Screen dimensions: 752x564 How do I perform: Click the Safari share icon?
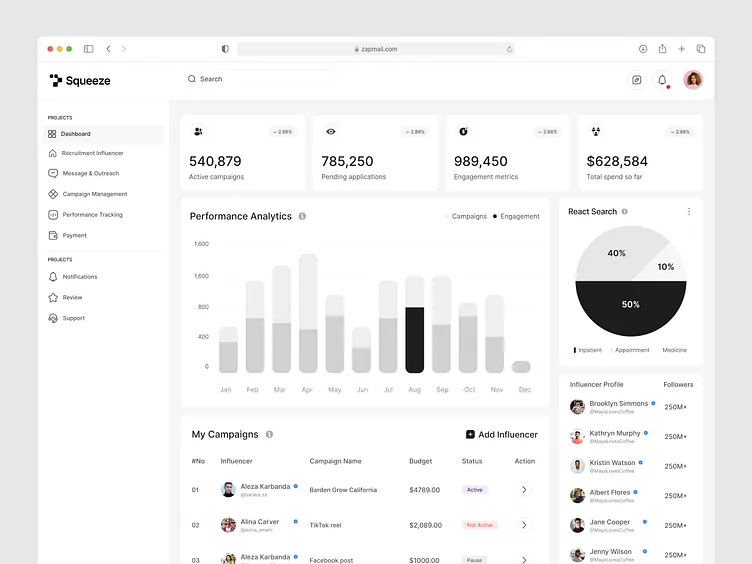tap(662, 49)
